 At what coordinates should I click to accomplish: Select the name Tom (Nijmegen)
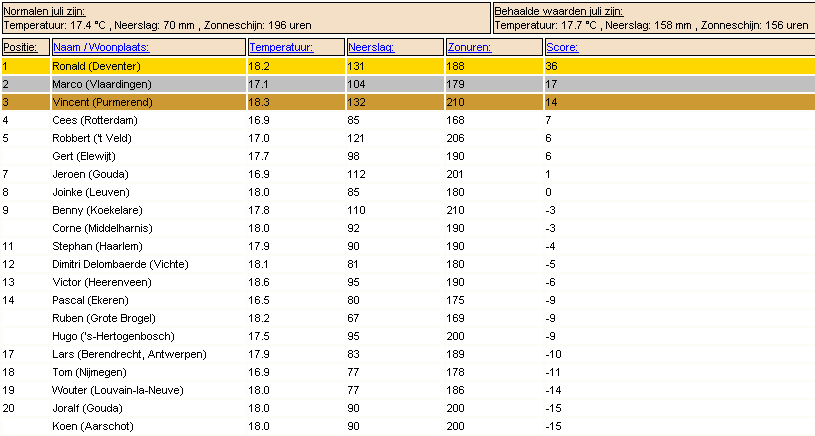point(89,372)
